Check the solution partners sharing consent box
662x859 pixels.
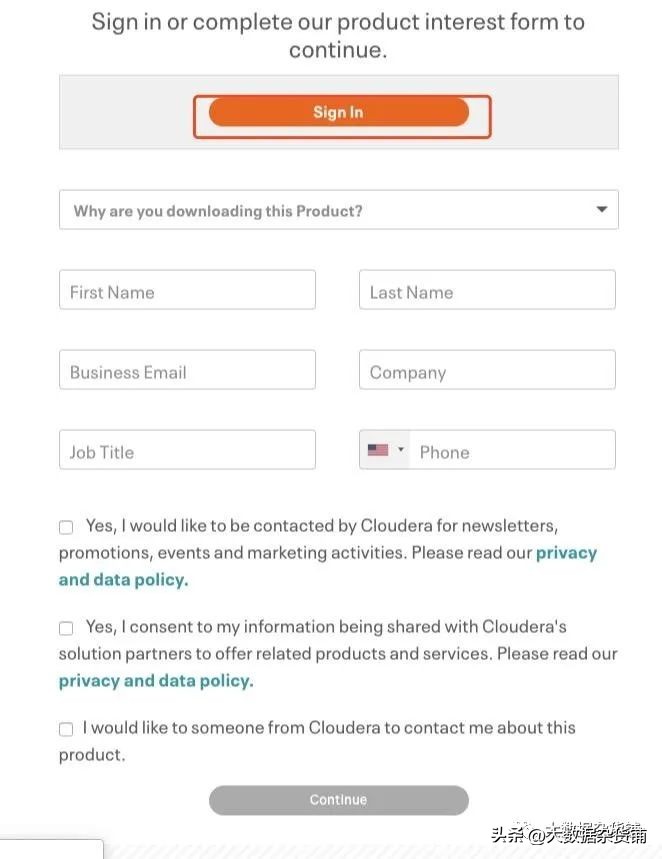(66, 628)
